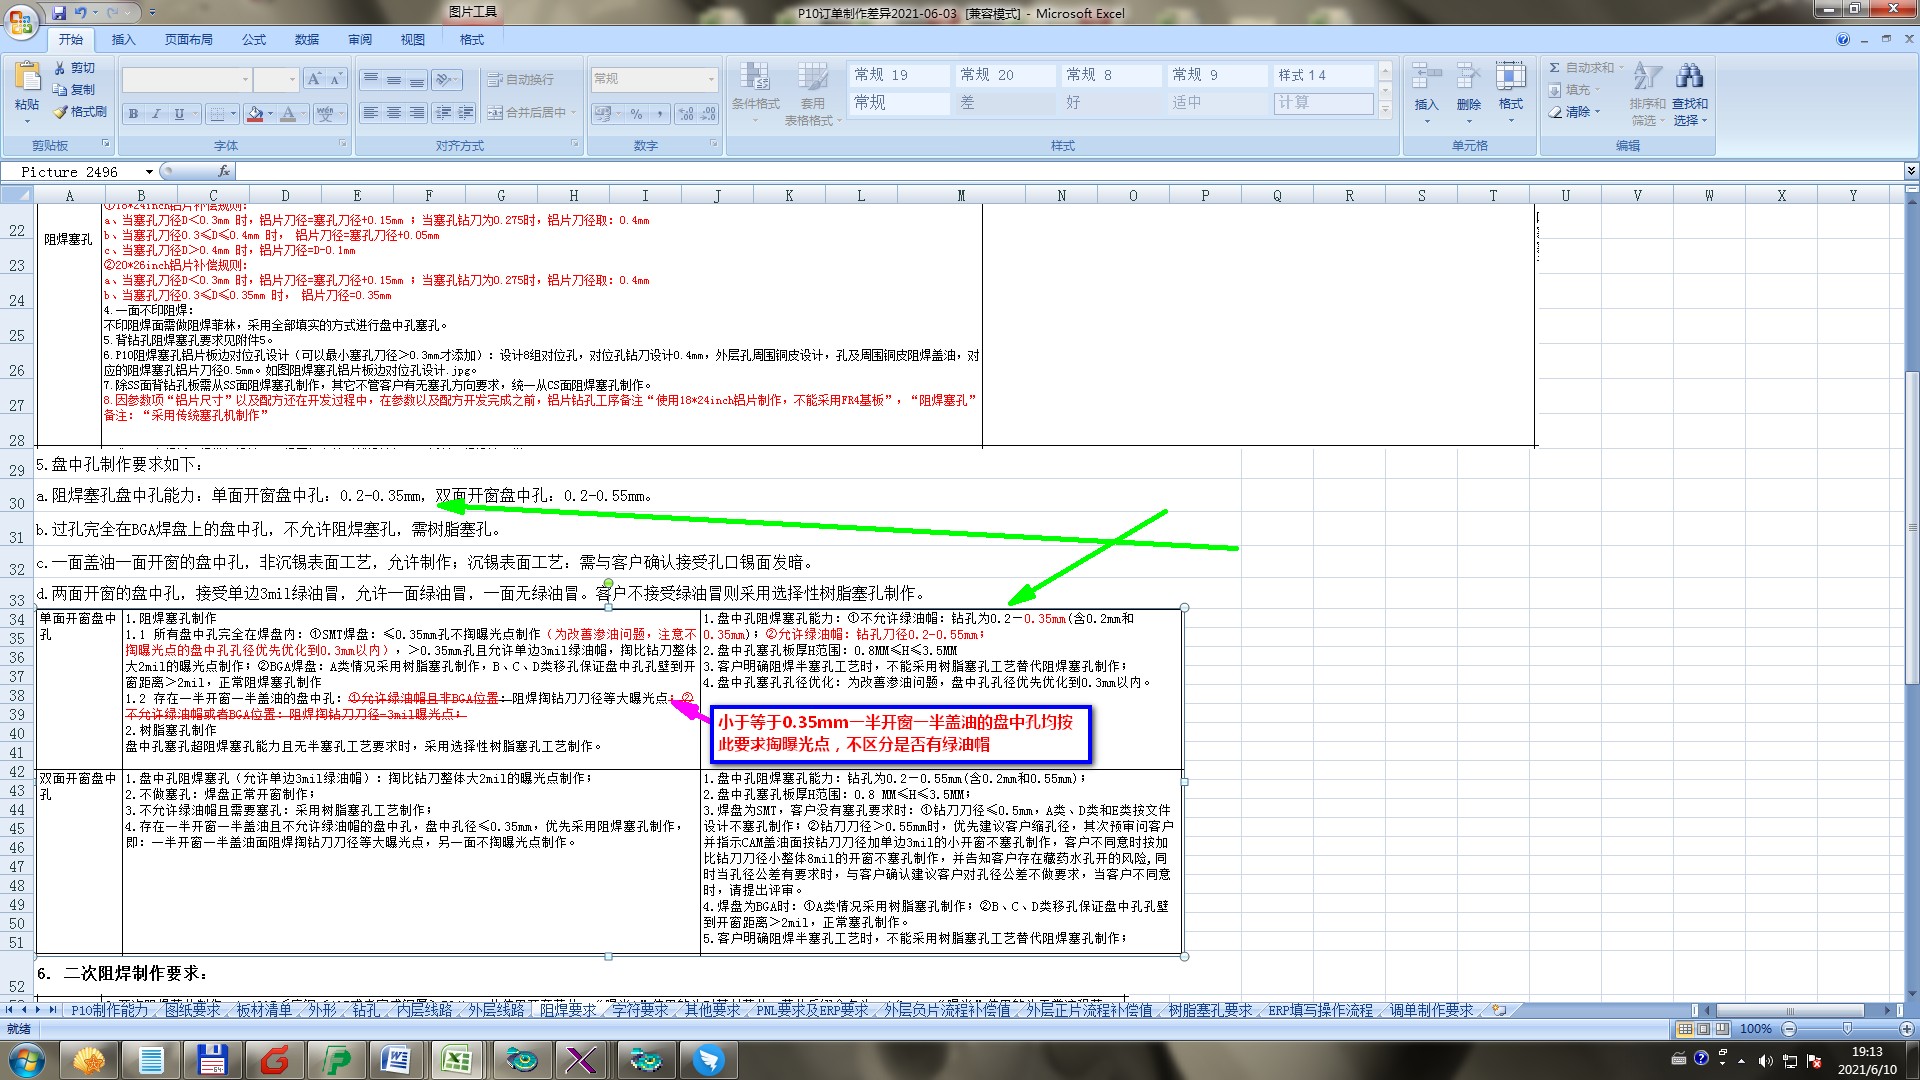This screenshot has width=1920, height=1080.
Task: Click the Insert cells (插入) icon
Action: pyautogui.click(x=1426, y=78)
